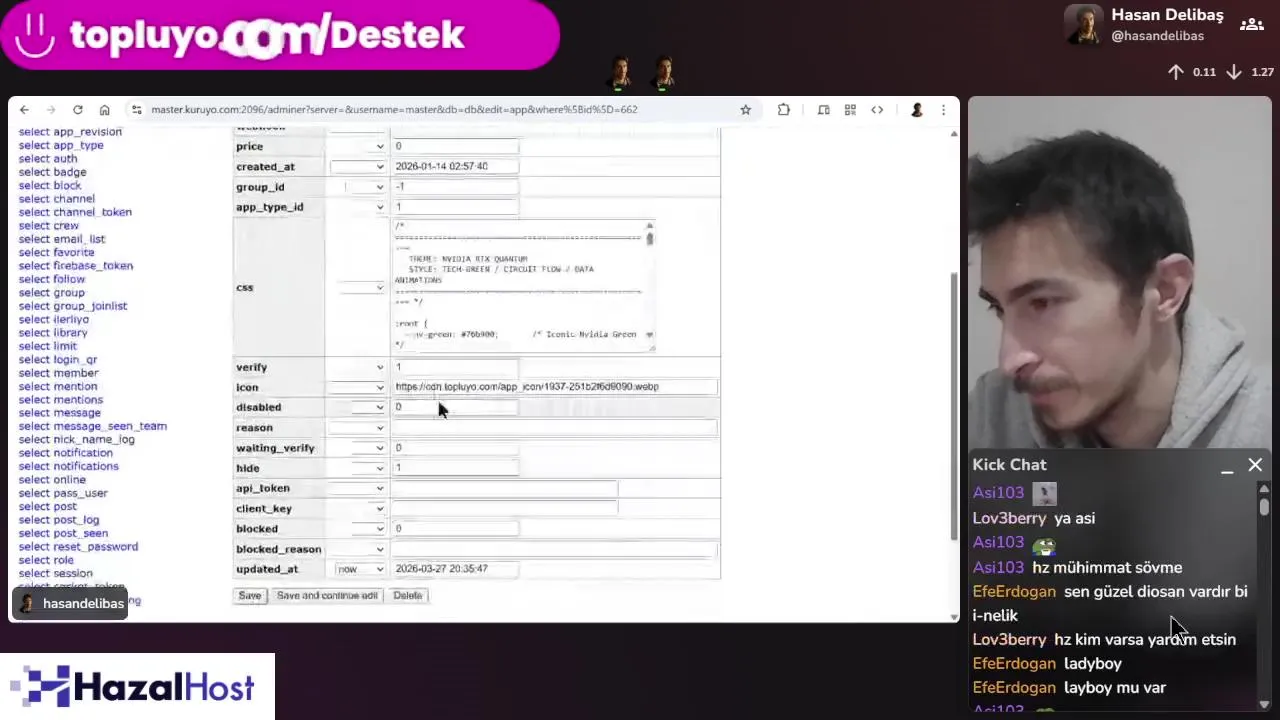Click the Kick Chat scrollbar
Screen dimensions: 1280x720
1264,507
